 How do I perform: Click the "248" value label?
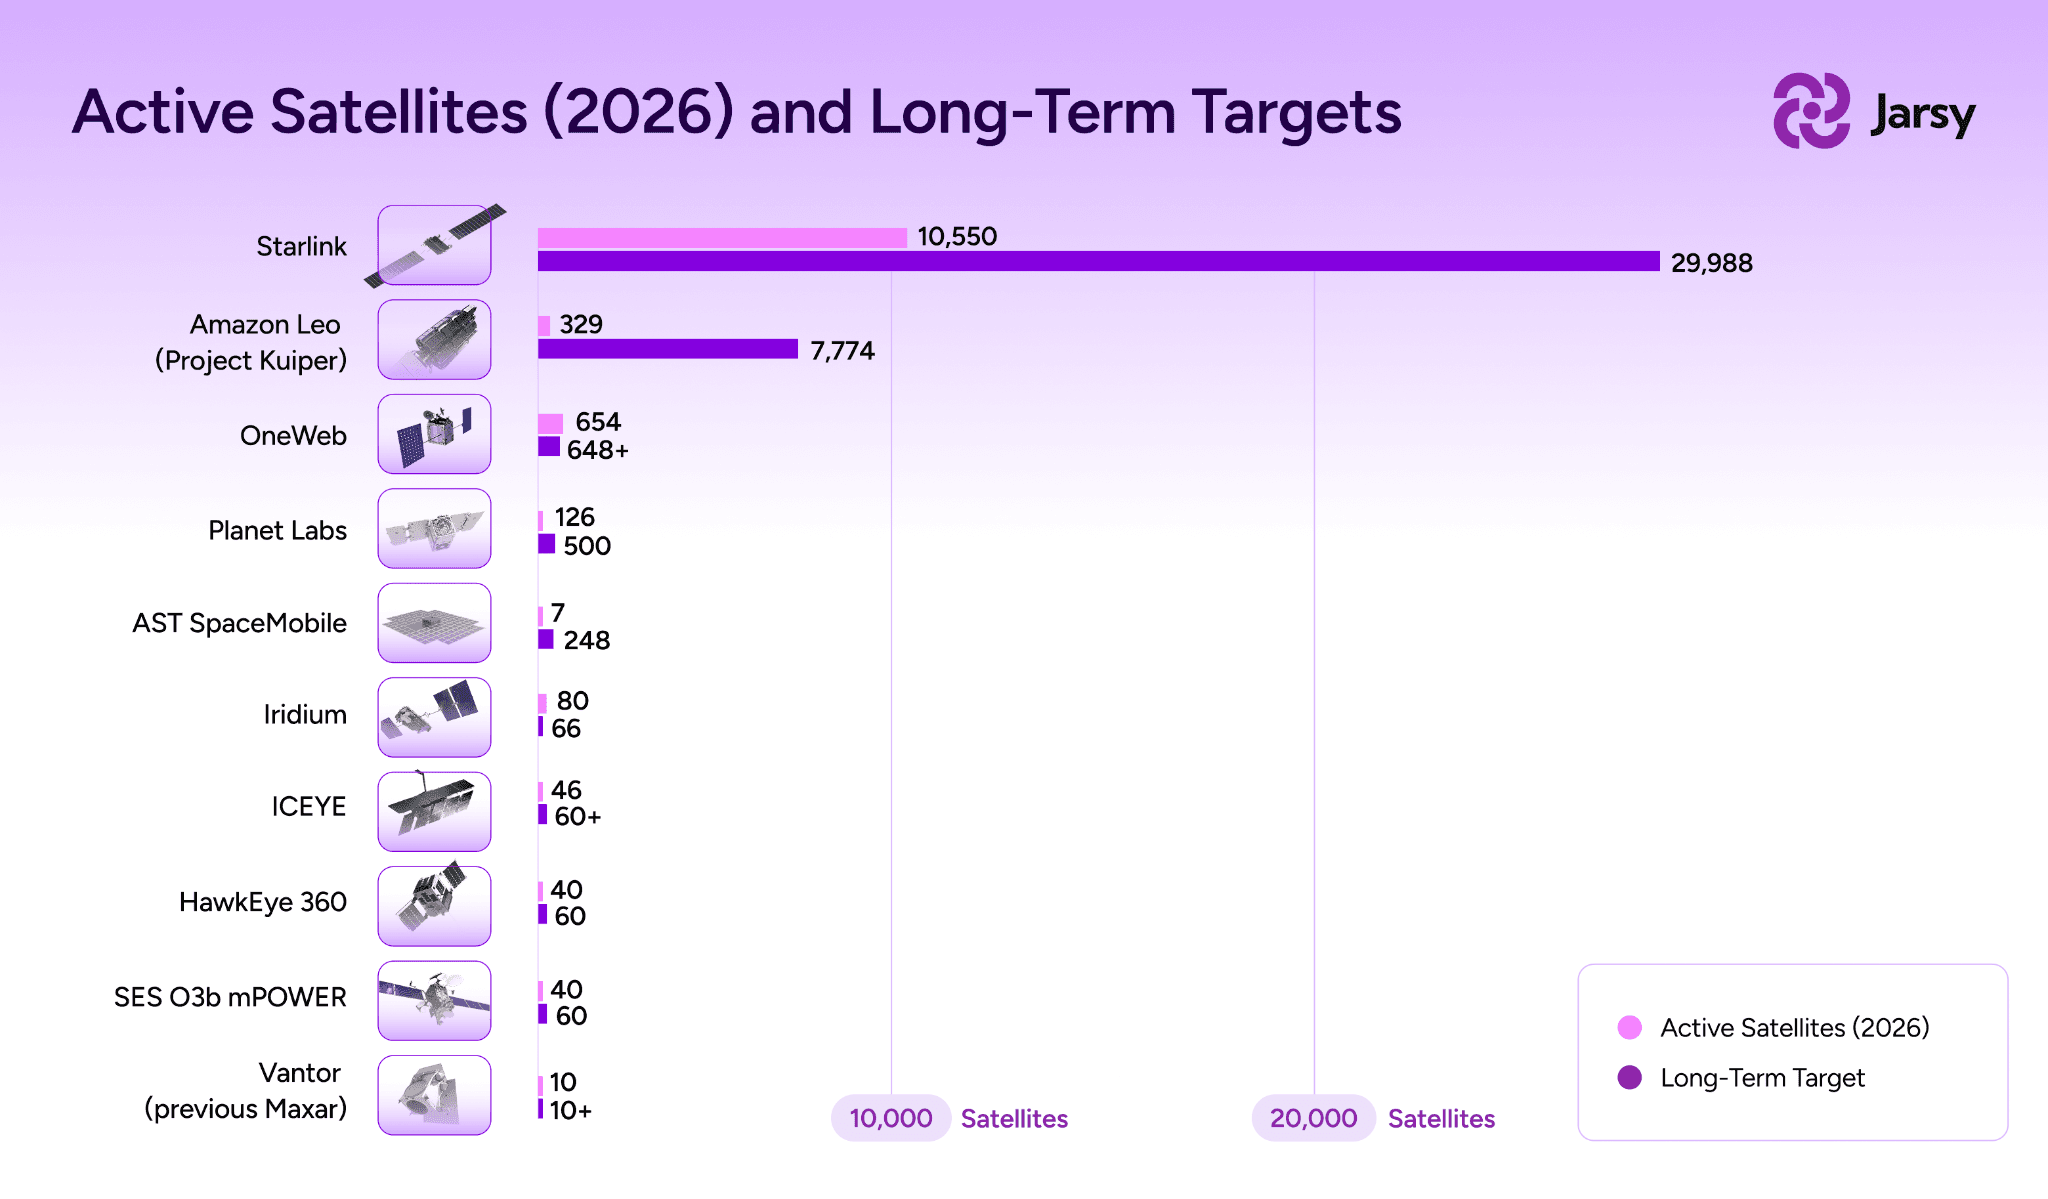pos(587,640)
